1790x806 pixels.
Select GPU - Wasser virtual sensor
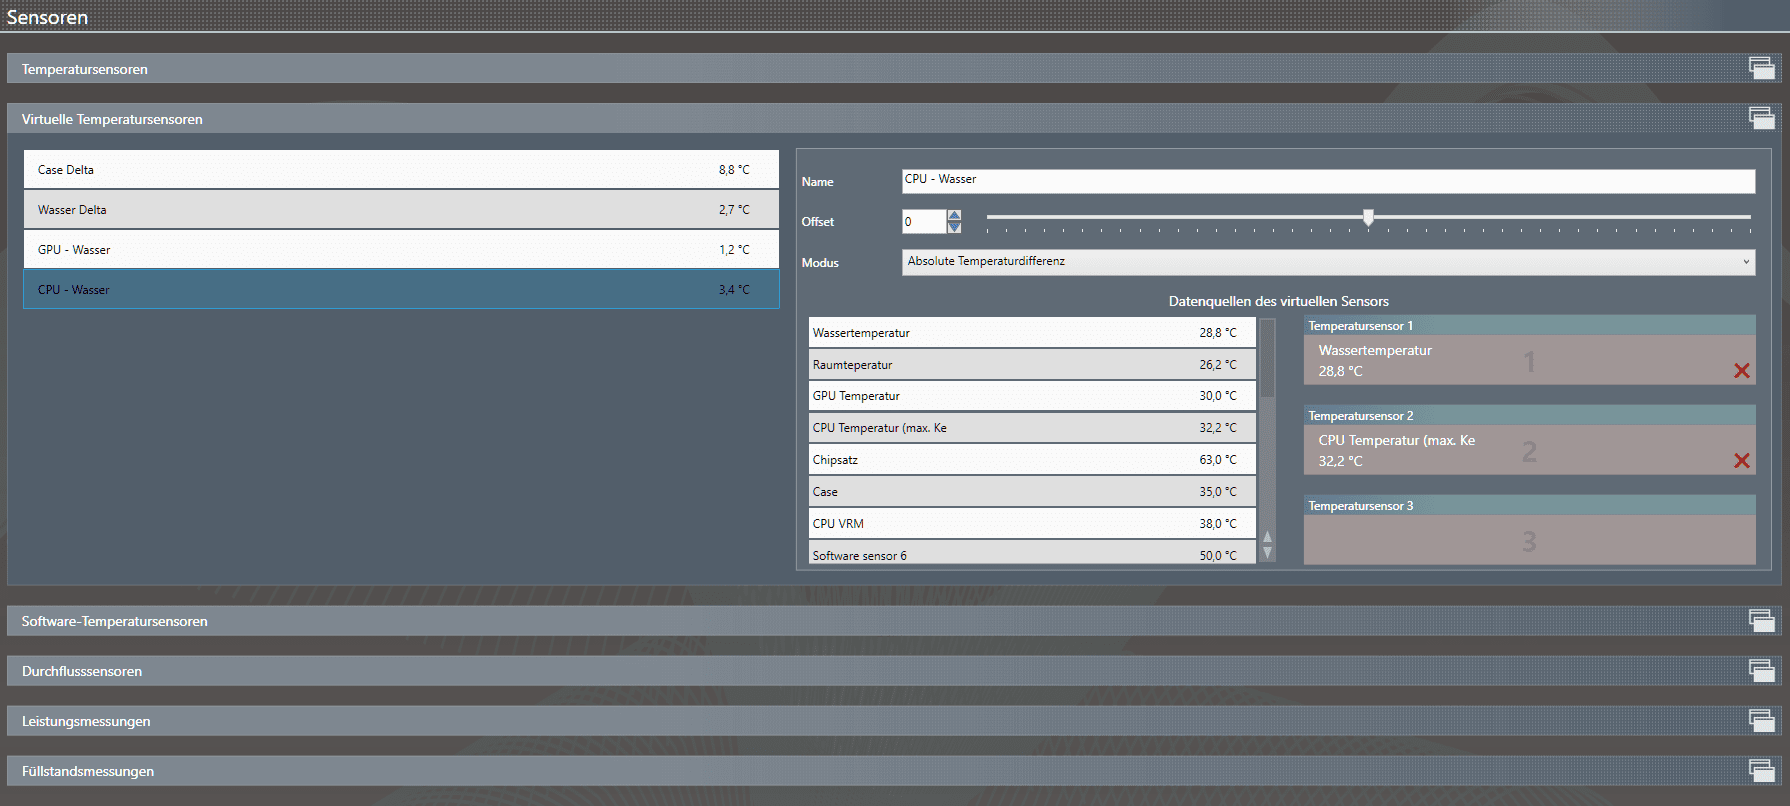(x=401, y=250)
